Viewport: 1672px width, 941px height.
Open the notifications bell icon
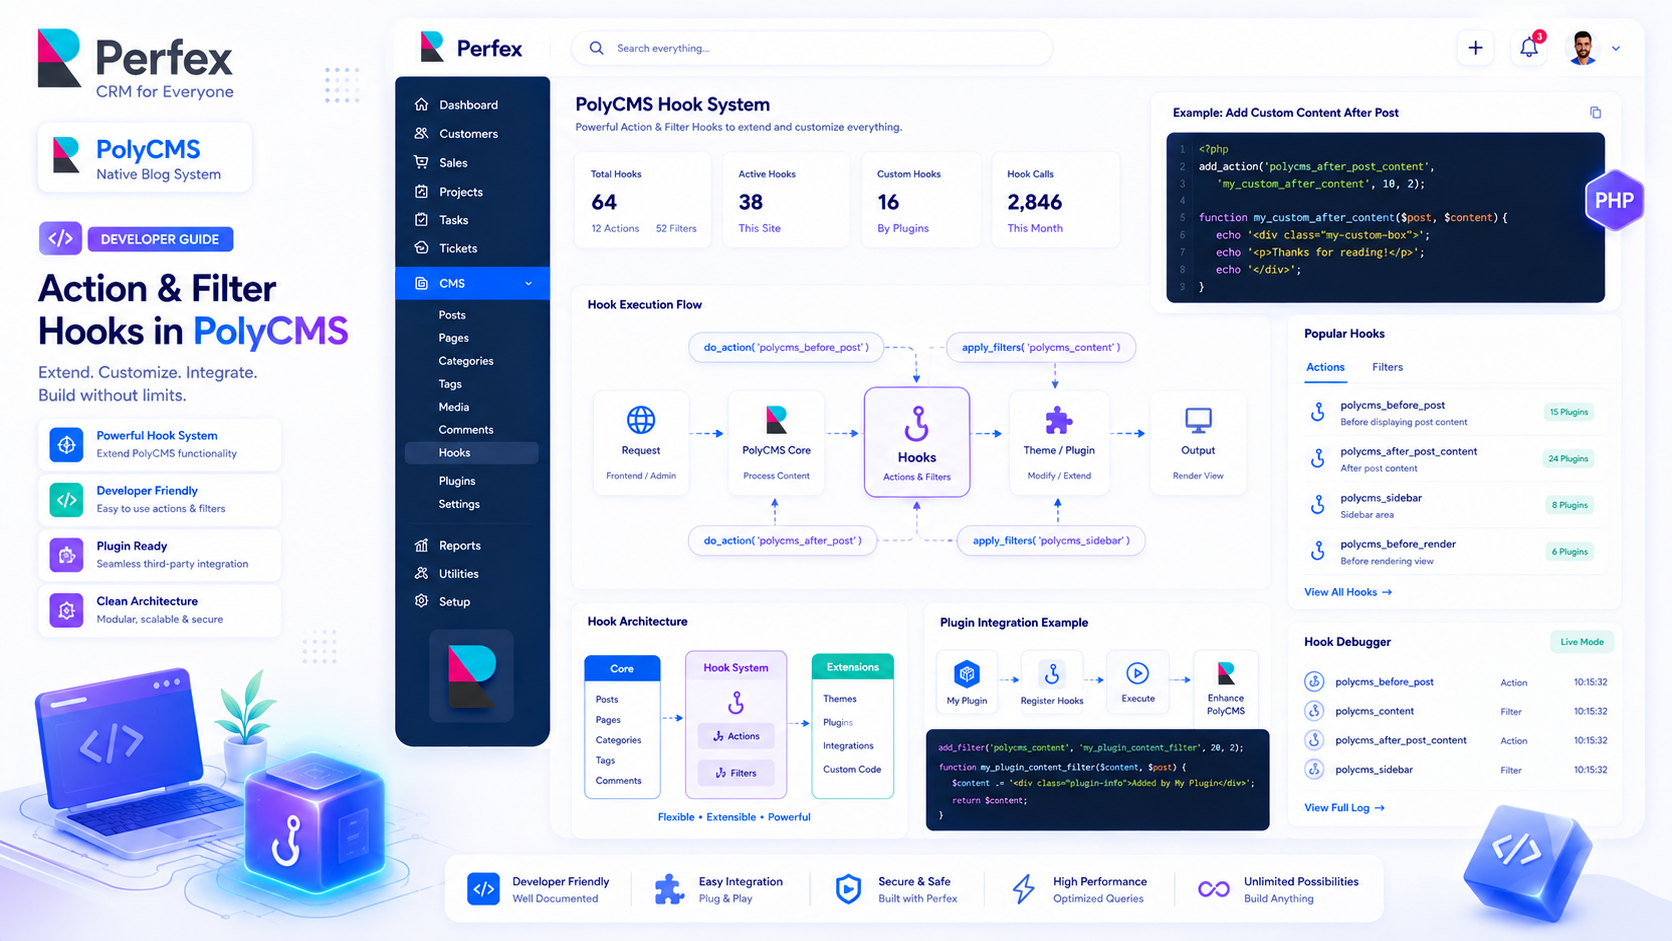1529,47
